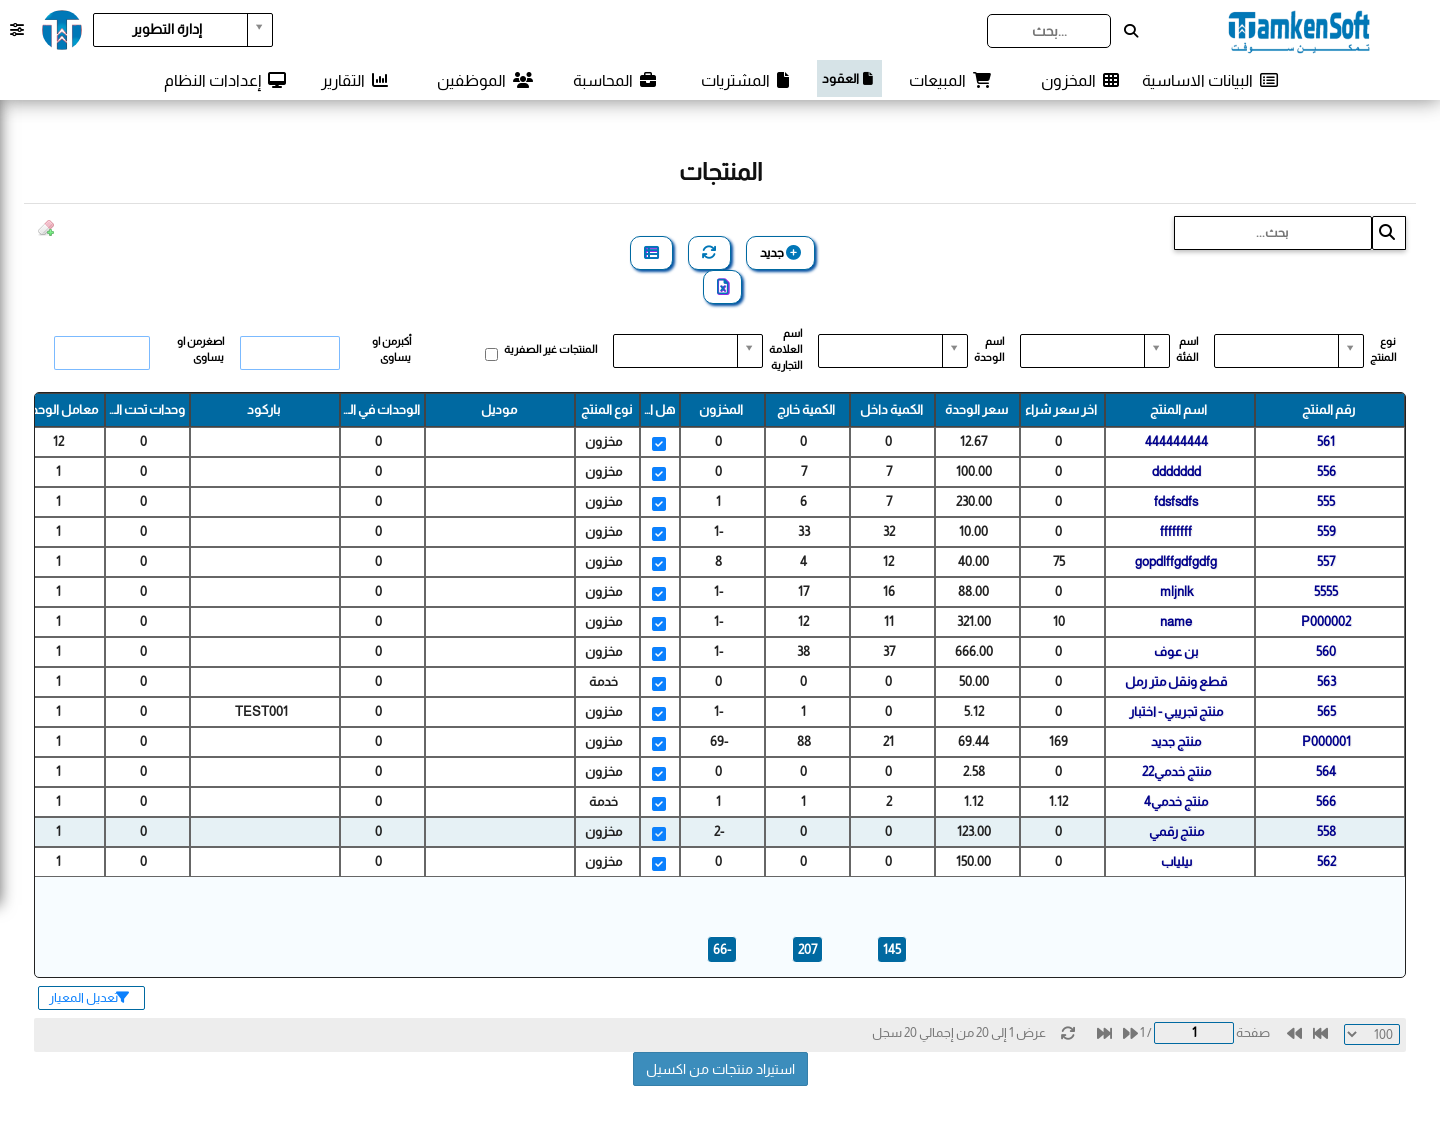
Task: Sort by رقم المنتج column header
Action: pyautogui.click(x=1329, y=410)
